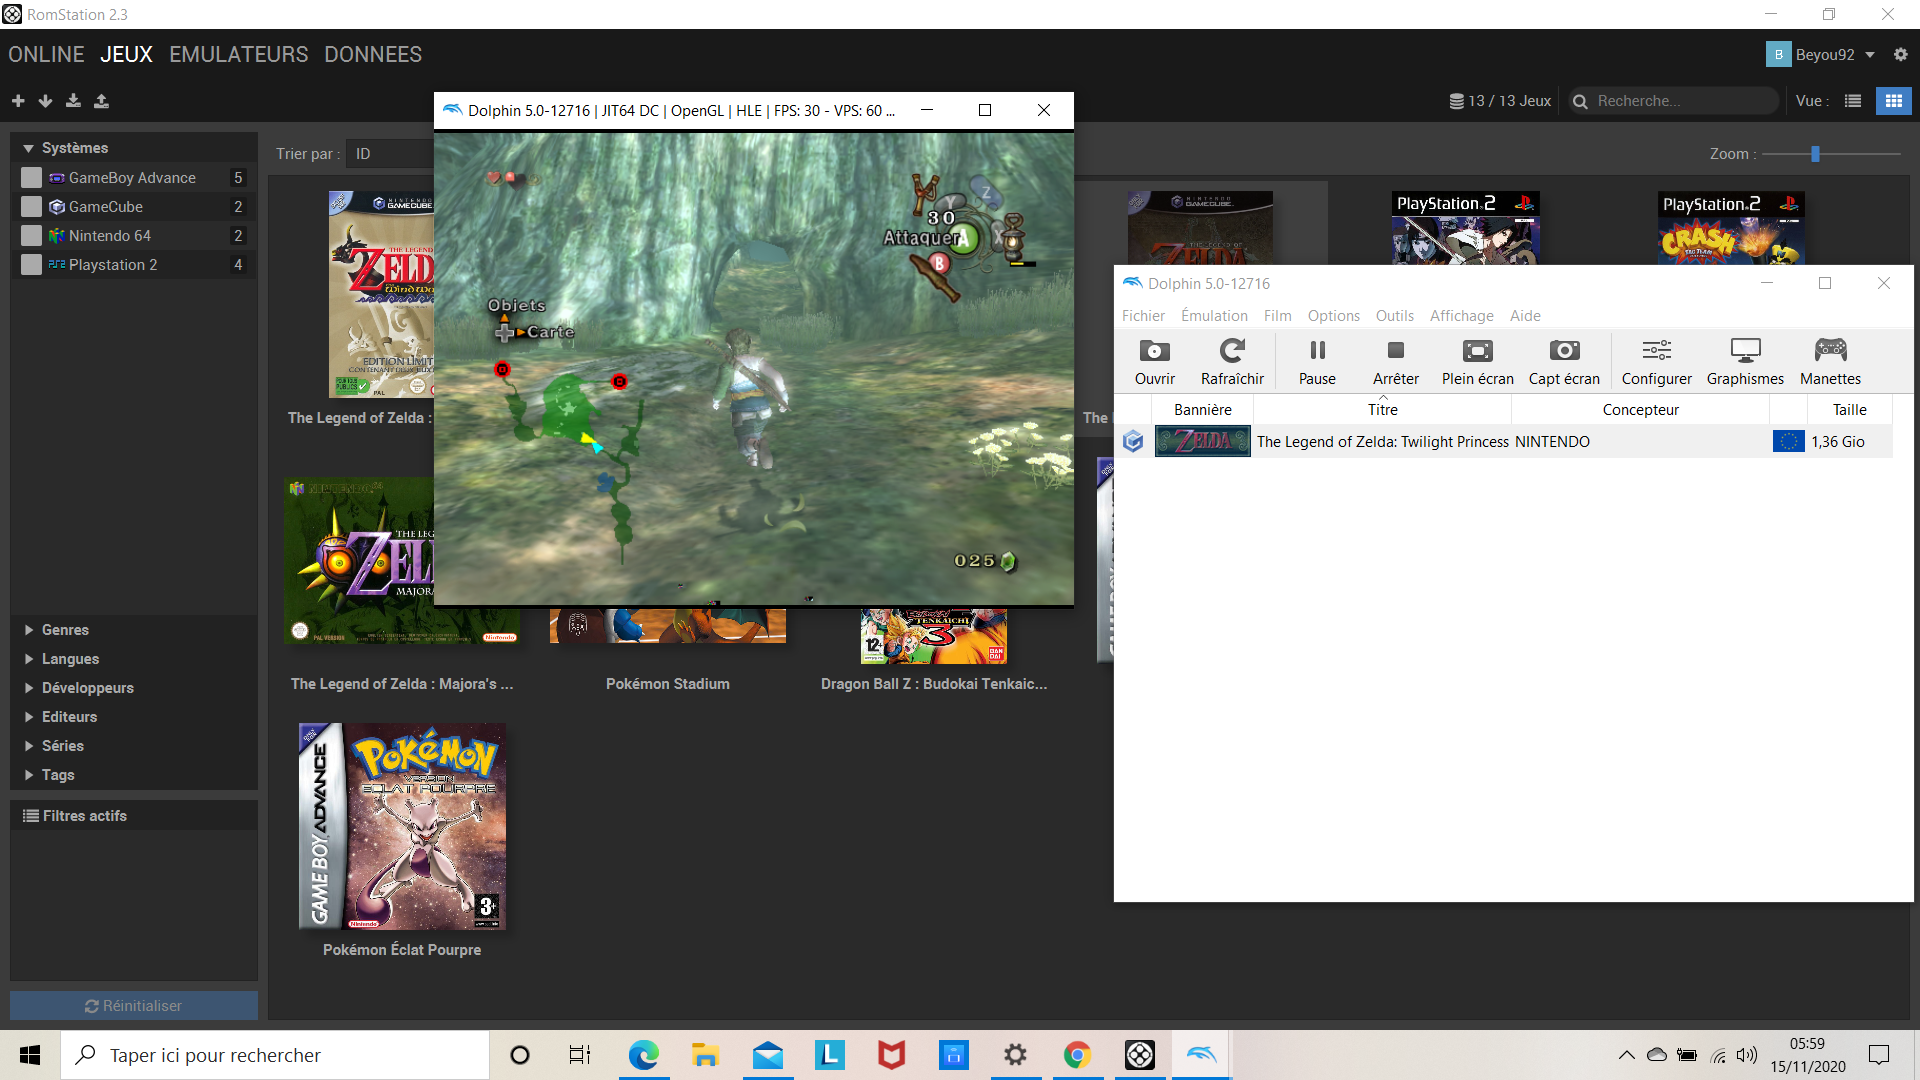Click the Dolphin icon in the taskbar
Image resolution: width=1920 pixels, height=1080 pixels.
pyautogui.click(x=1201, y=1055)
